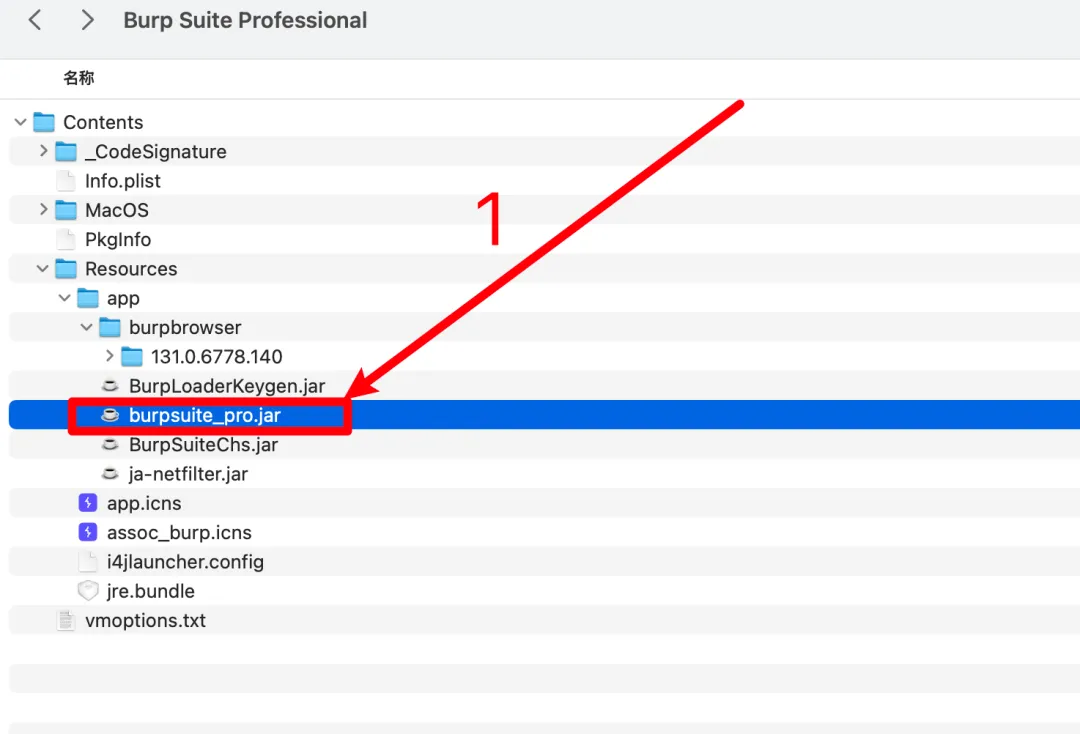Click the BurpLoaderKeygen.jar Java icon
Image resolution: width=1080 pixels, height=734 pixels.
(x=110, y=386)
